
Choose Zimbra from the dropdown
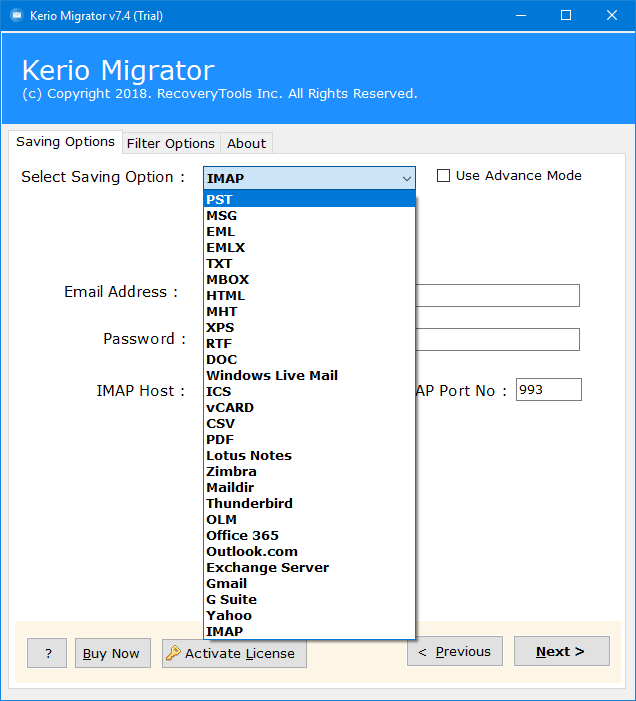[x=309, y=472]
